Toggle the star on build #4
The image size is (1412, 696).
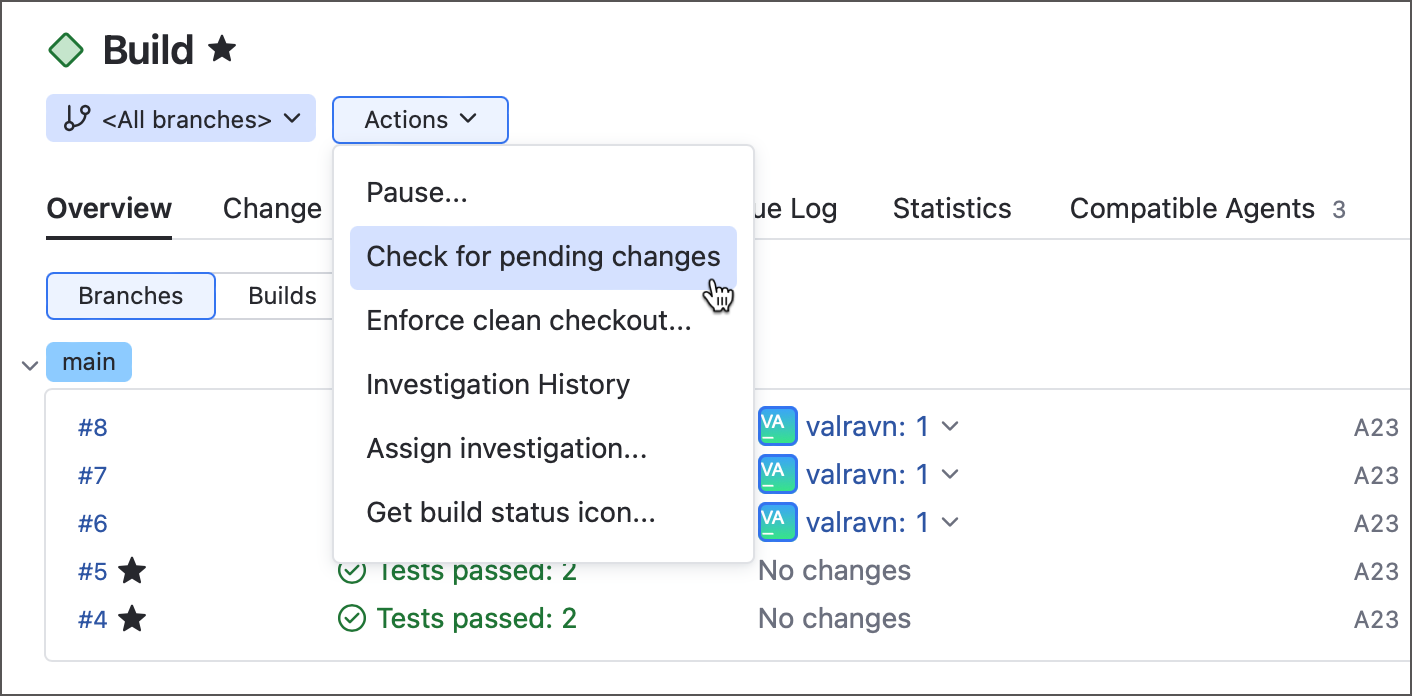point(132,620)
